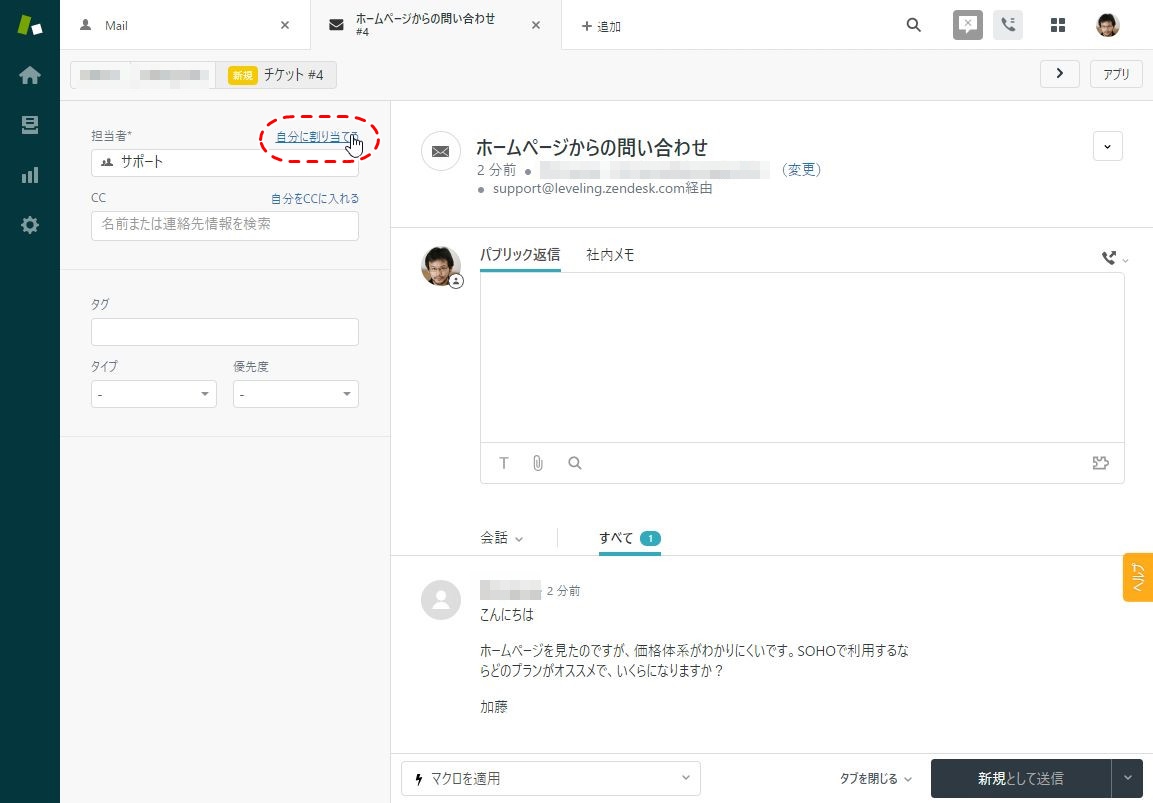
Task: Click the 自分をCCに入れる link
Action: [314, 199]
